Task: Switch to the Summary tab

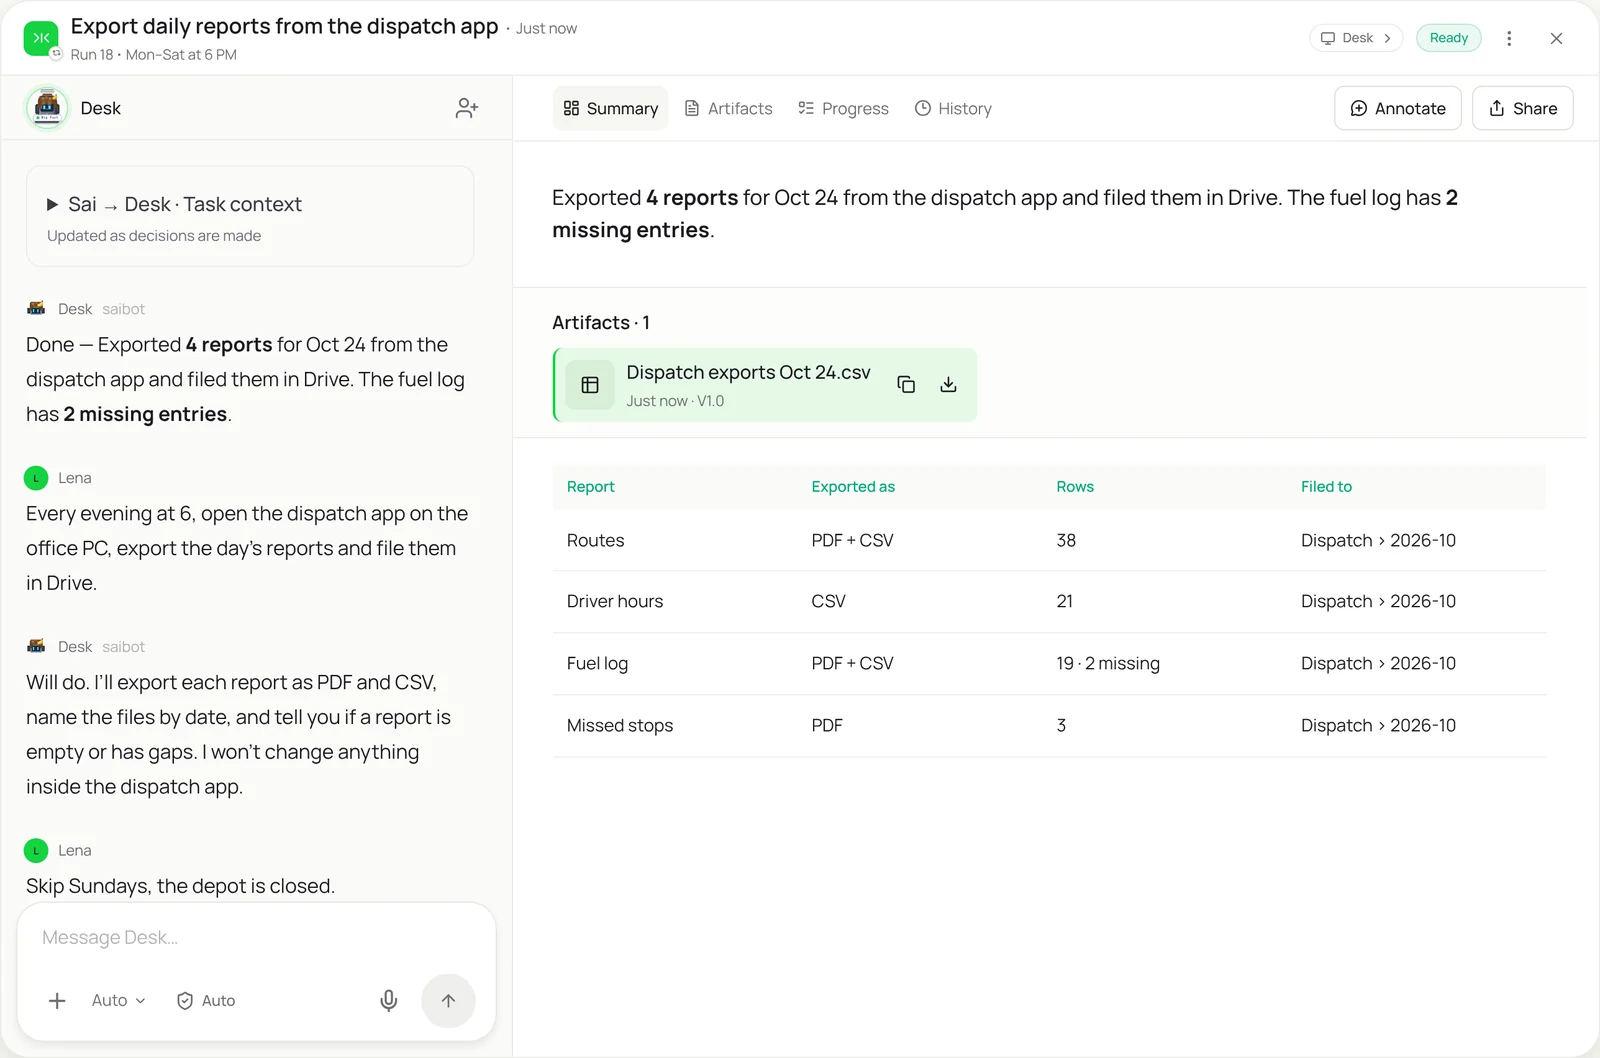Action: [611, 108]
